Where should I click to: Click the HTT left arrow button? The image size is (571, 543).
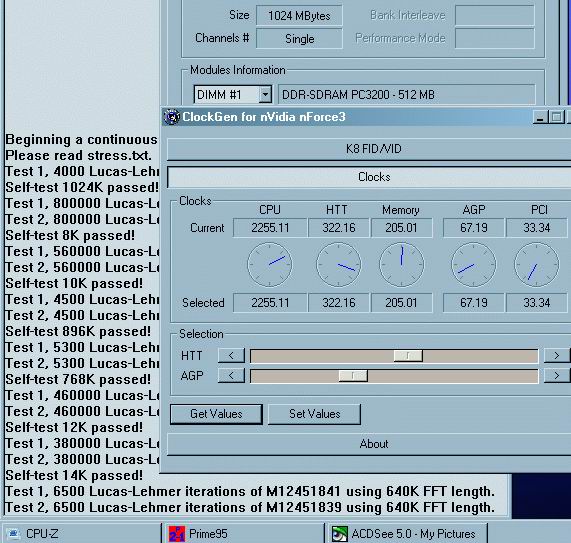pyautogui.click(x=231, y=355)
